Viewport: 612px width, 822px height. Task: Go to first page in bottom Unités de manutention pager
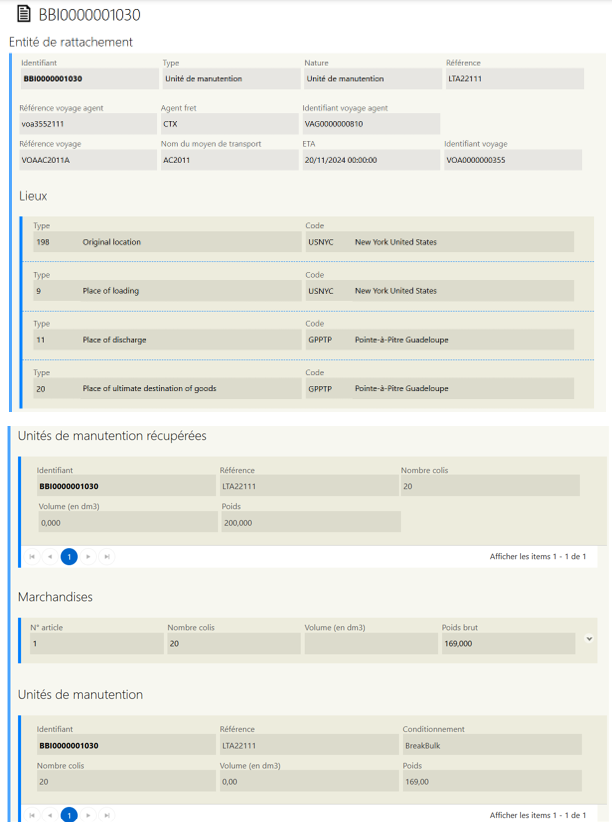click(31, 815)
